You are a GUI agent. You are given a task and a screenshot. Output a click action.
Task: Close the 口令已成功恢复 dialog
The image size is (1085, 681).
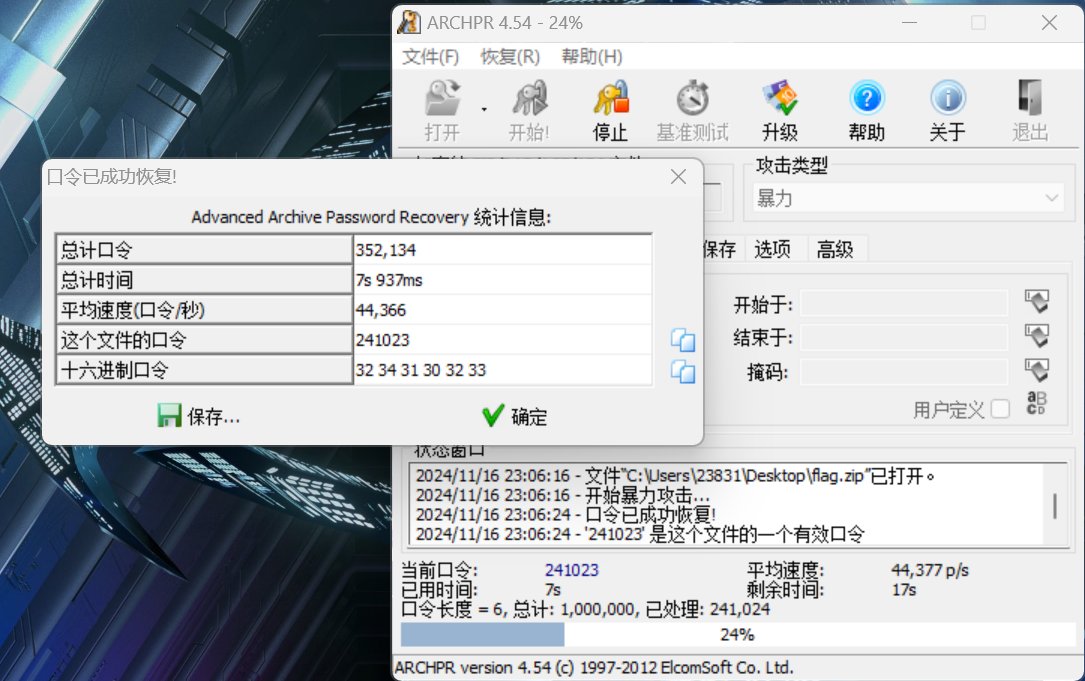point(678,177)
